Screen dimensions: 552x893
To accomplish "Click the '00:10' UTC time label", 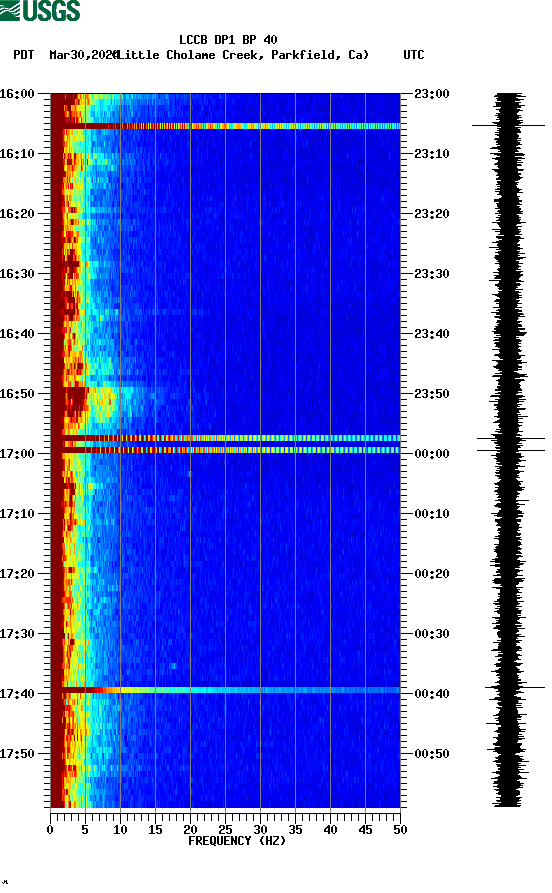I will coord(432,513).
